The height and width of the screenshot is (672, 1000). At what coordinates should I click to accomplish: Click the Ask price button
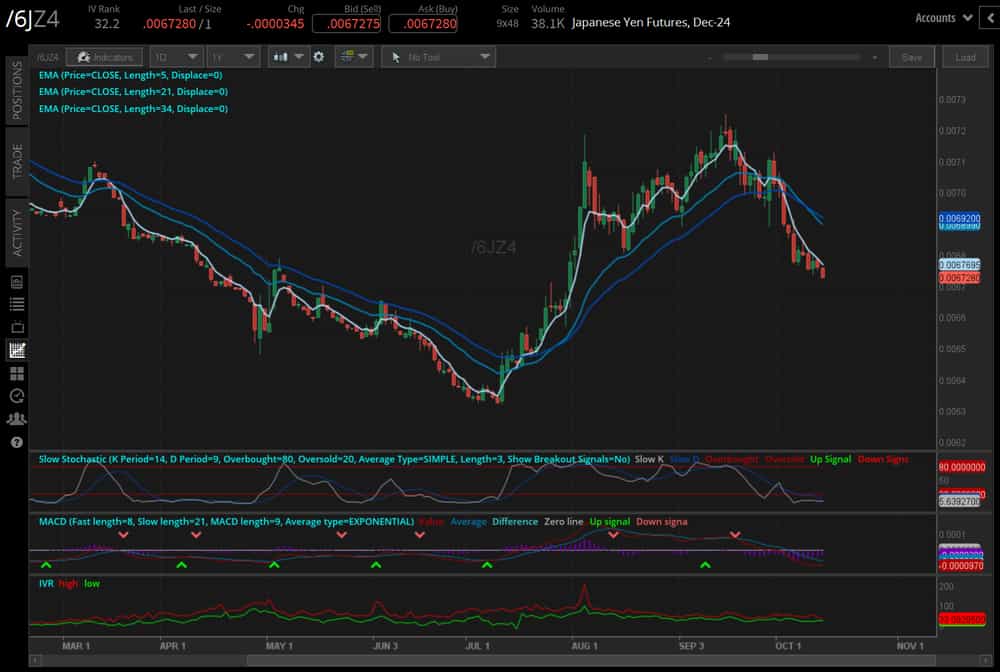424,22
